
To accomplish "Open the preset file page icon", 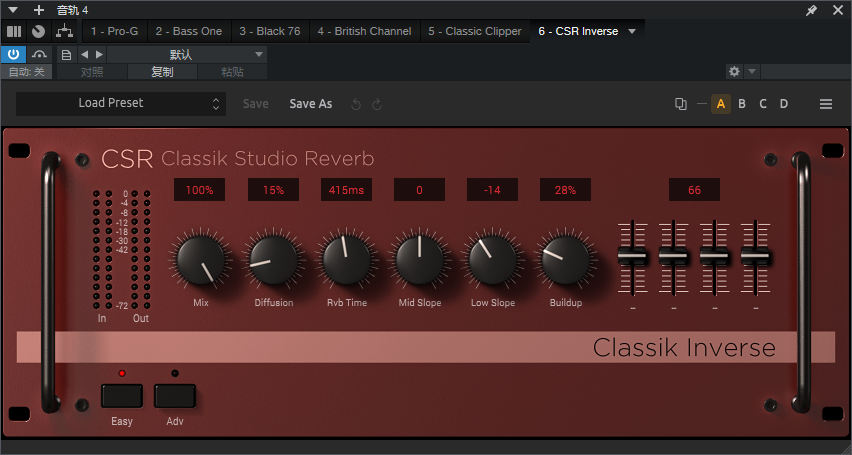I will point(66,54).
